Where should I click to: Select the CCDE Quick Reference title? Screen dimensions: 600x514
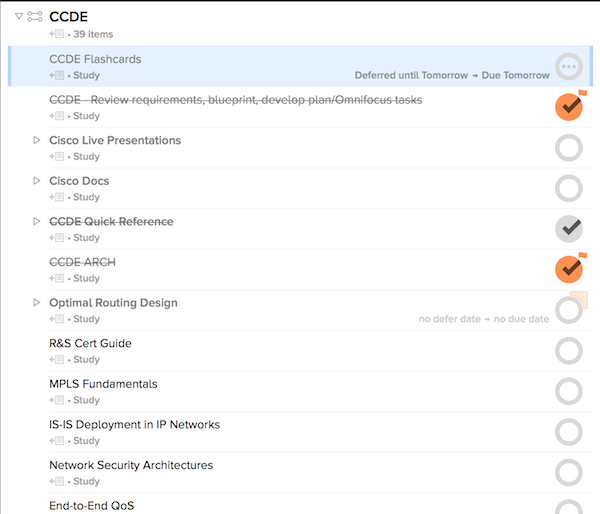coord(111,221)
